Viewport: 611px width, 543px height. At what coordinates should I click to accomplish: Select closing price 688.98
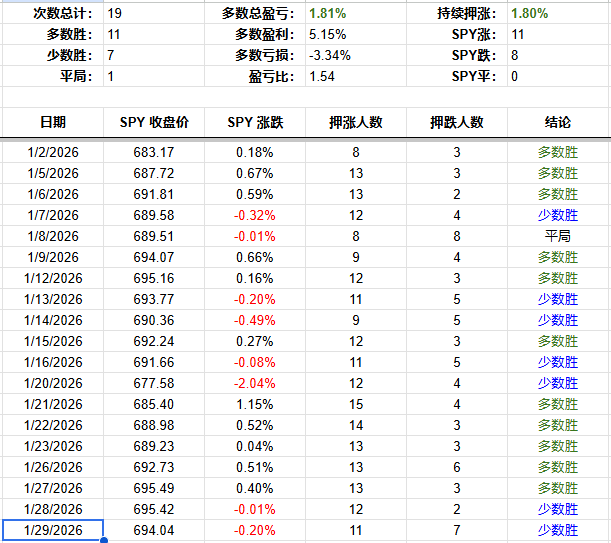click(x=154, y=425)
